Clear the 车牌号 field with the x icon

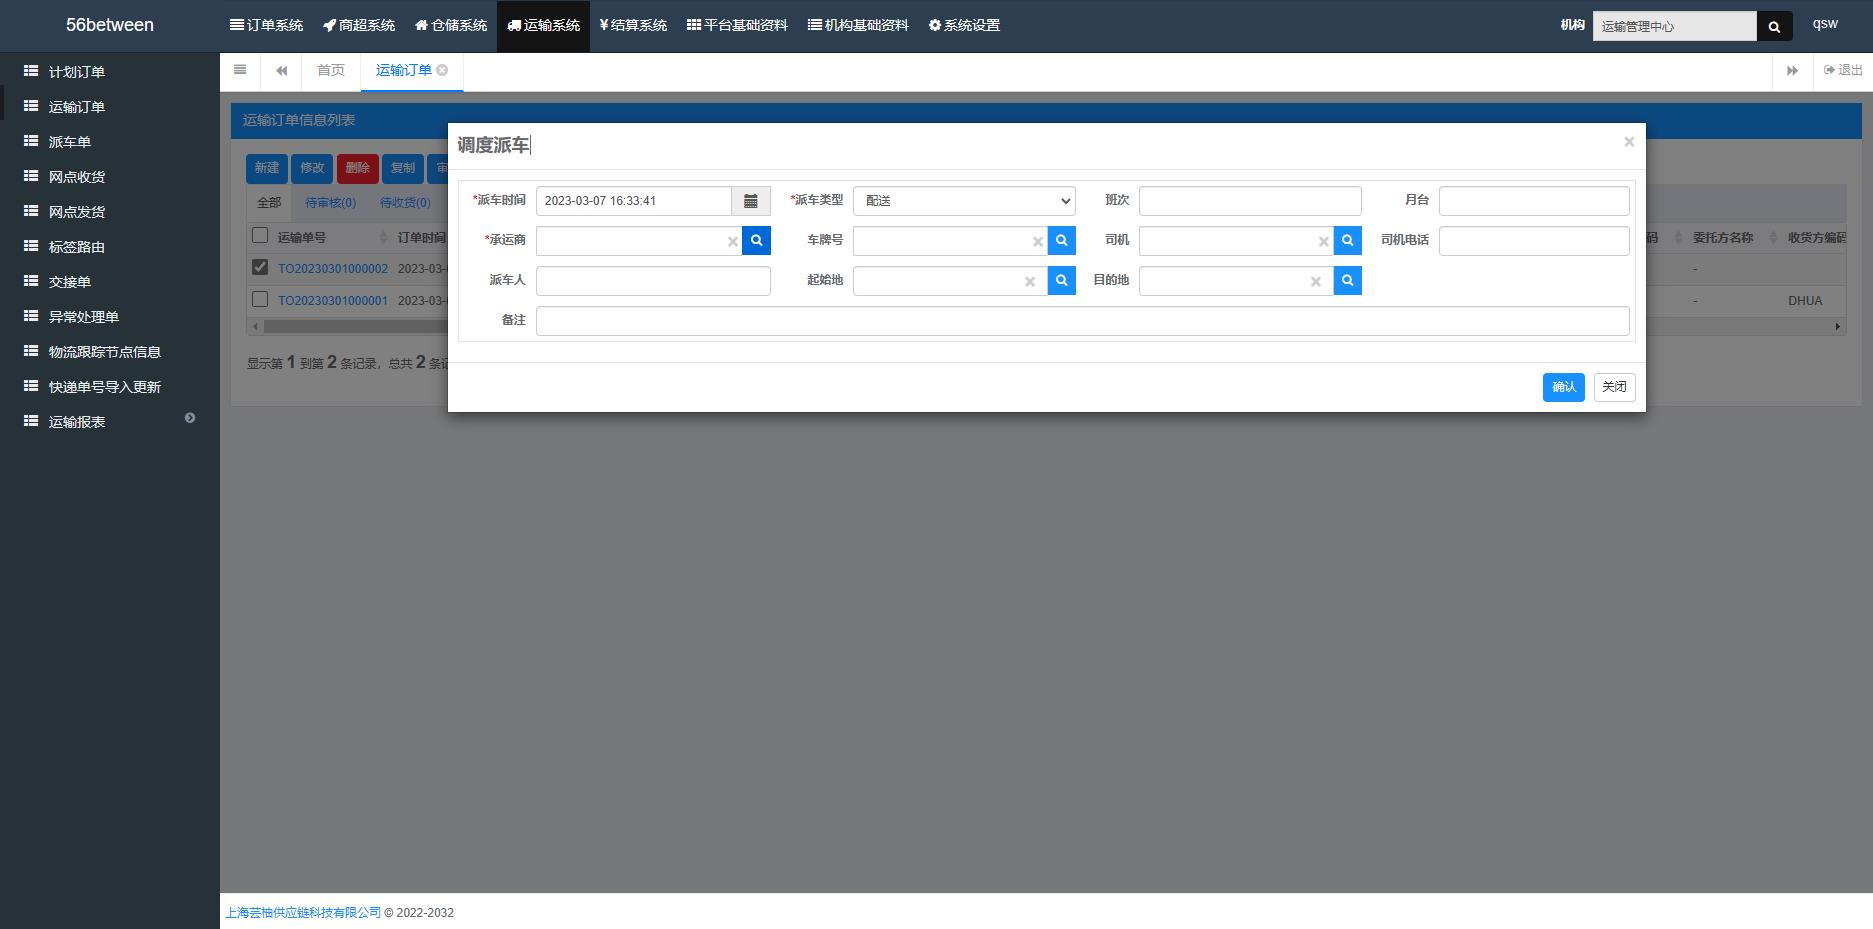point(1037,242)
